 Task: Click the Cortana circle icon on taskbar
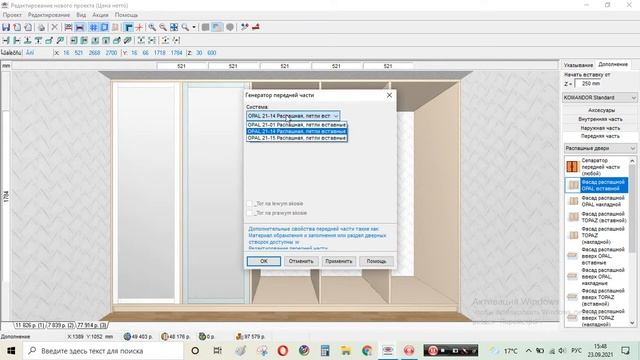tap(195, 351)
